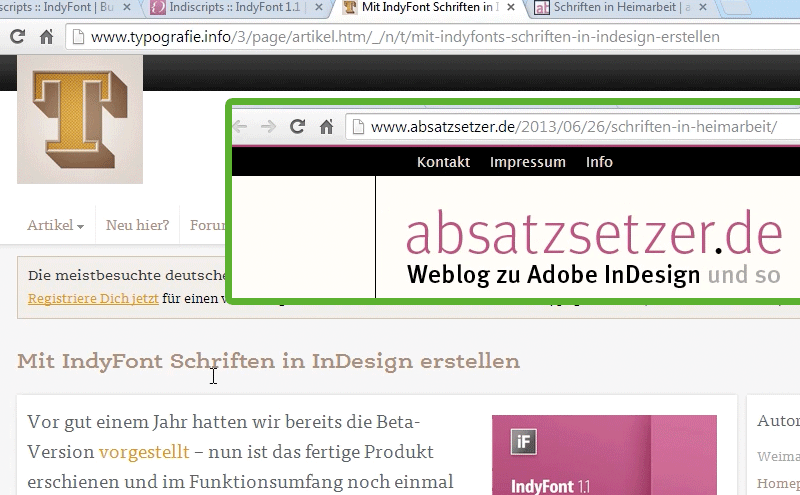
Task: Reload the absatzsetzer.de page in inset
Action: click(x=297, y=127)
